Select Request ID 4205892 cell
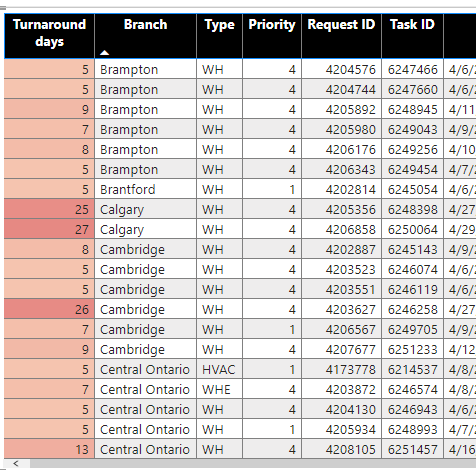This screenshot has height=470, width=476. point(341,109)
